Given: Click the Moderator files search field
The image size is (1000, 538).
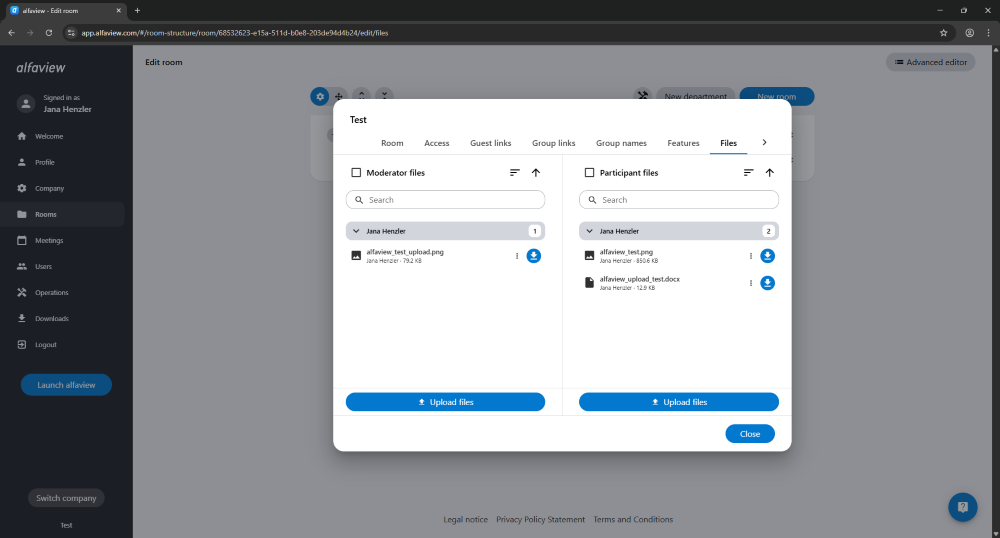Looking at the screenshot, I should 445,200.
